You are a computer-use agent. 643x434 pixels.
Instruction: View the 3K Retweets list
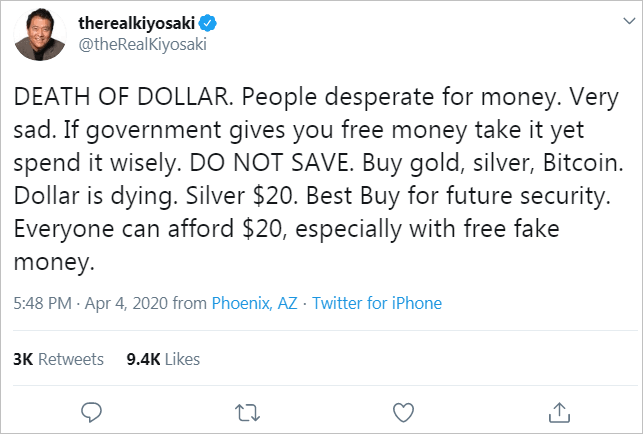58,358
